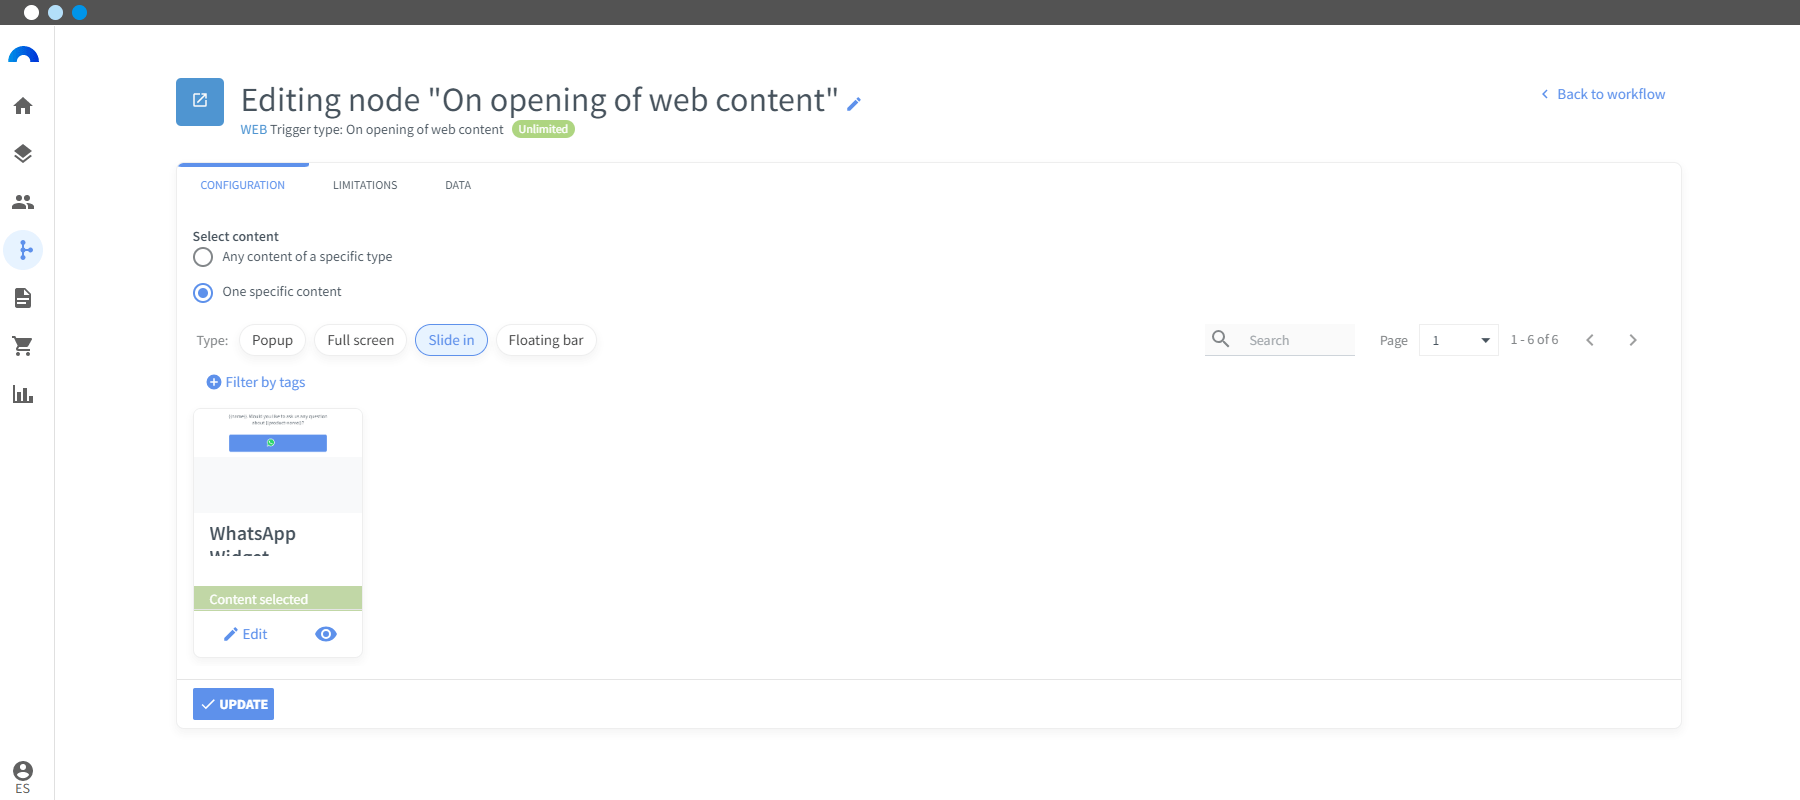The width and height of the screenshot is (1800, 800).
Task: Expand Filter by tags
Action: point(256,382)
